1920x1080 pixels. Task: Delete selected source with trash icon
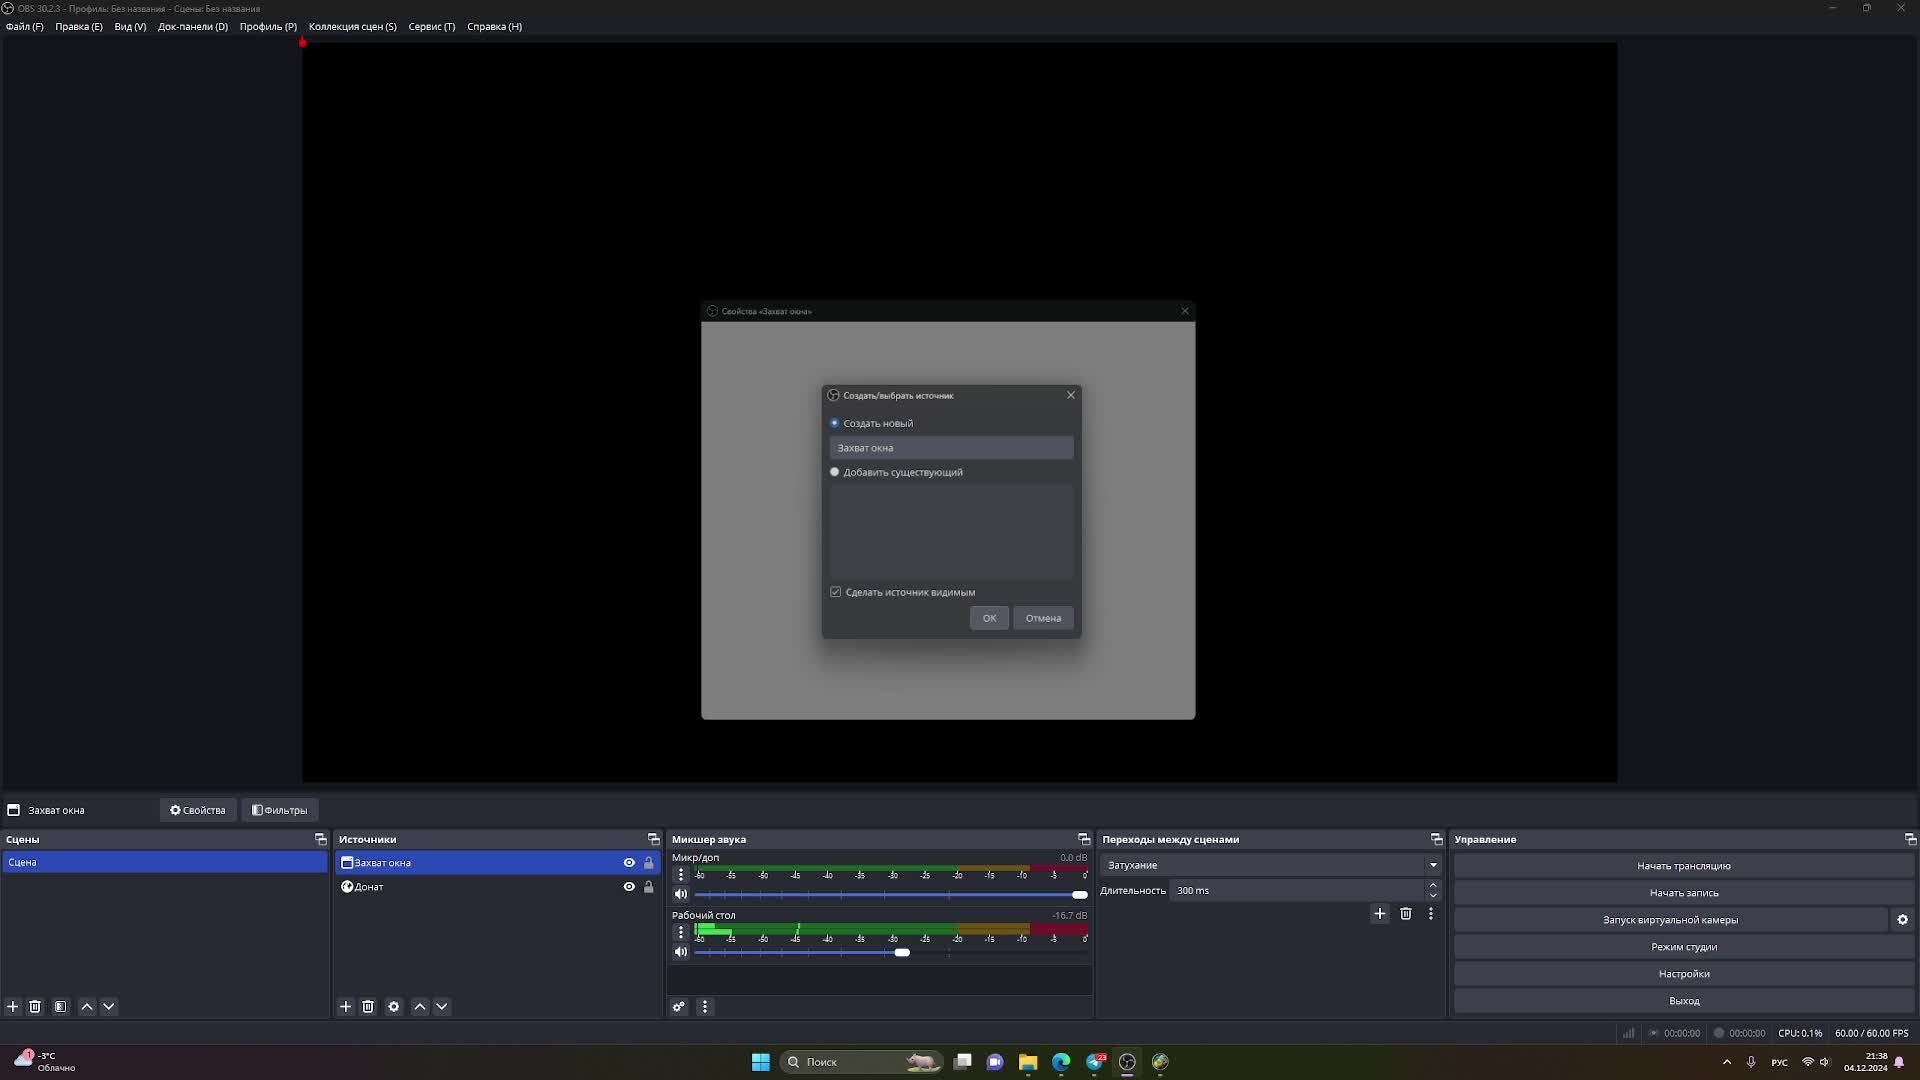click(x=368, y=1007)
